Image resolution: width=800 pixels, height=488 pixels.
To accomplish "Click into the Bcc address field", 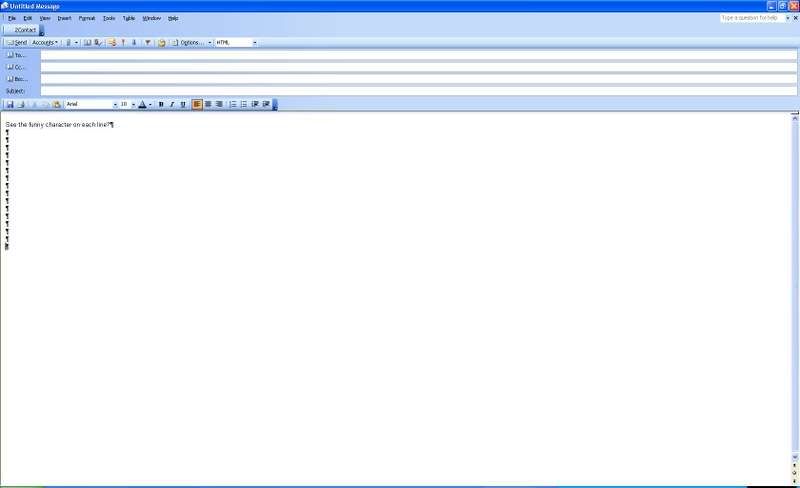I will click(419, 79).
